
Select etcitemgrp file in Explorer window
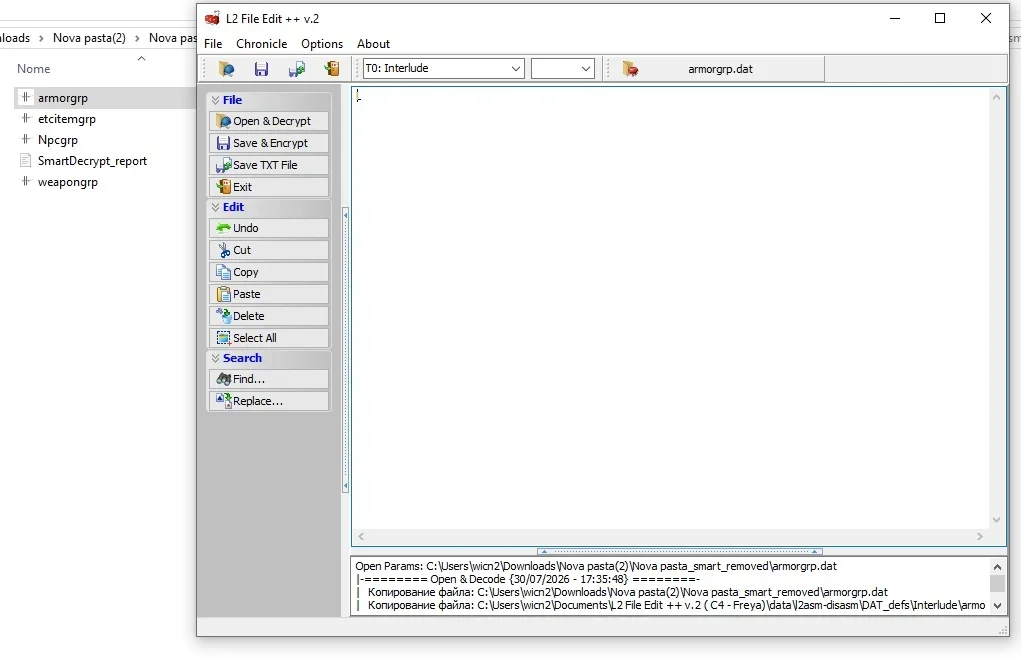[66, 119]
